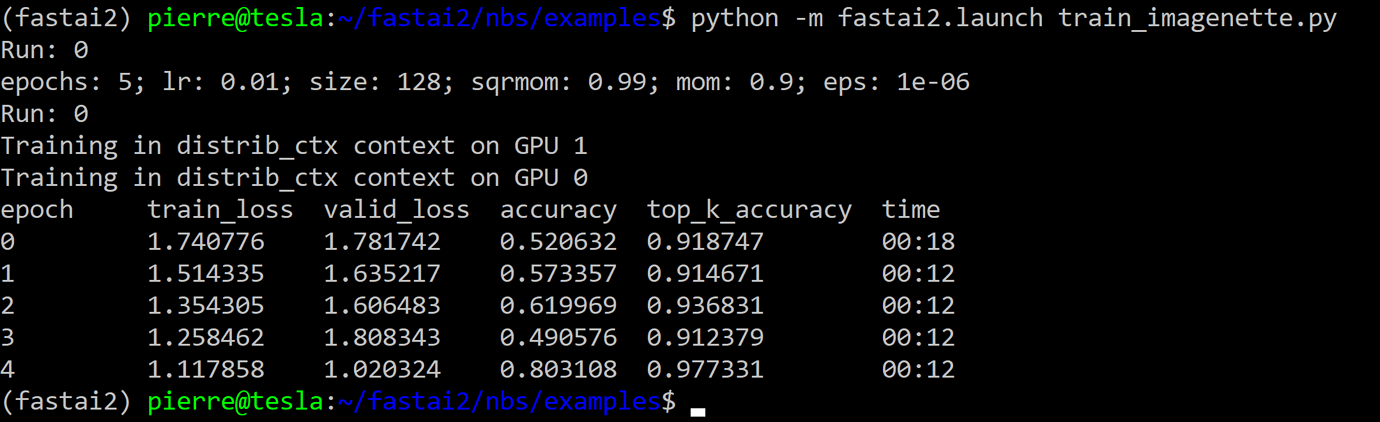The width and height of the screenshot is (1380, 422).
Task: Click the time column header
Action: (910, 210)
